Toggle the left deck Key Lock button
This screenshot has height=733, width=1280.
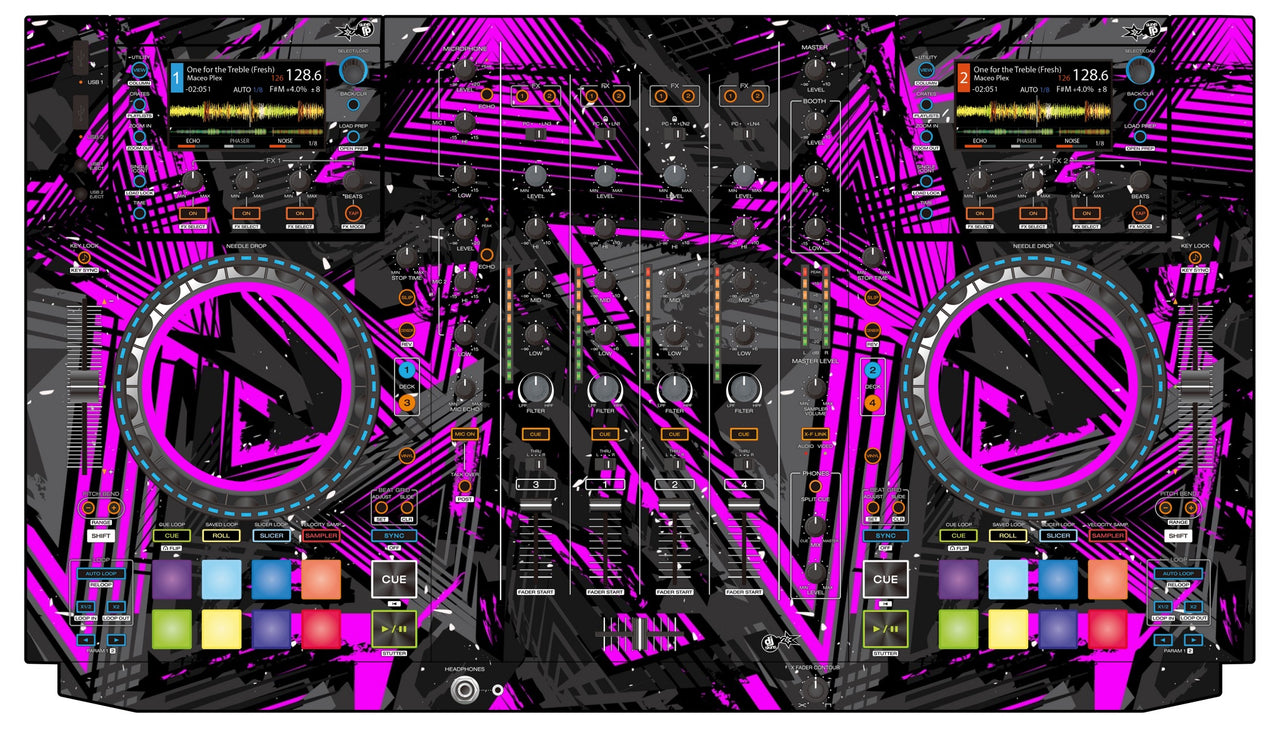(x=87, y=258)
